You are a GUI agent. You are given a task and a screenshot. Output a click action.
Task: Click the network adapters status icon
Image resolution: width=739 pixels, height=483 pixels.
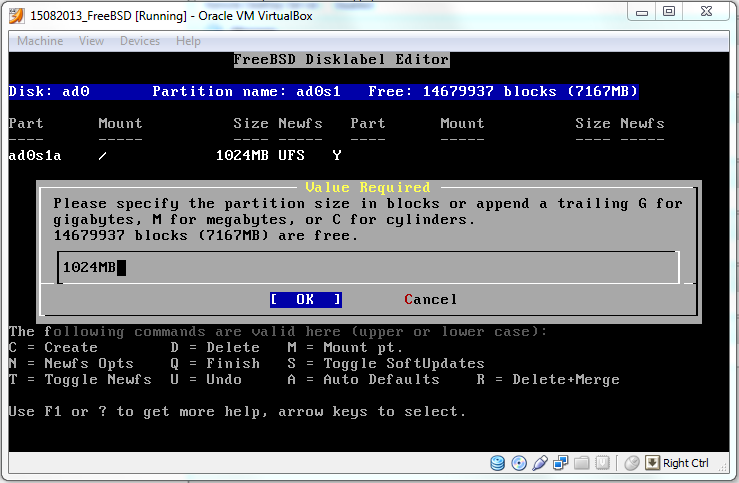[x=561, y=463]
